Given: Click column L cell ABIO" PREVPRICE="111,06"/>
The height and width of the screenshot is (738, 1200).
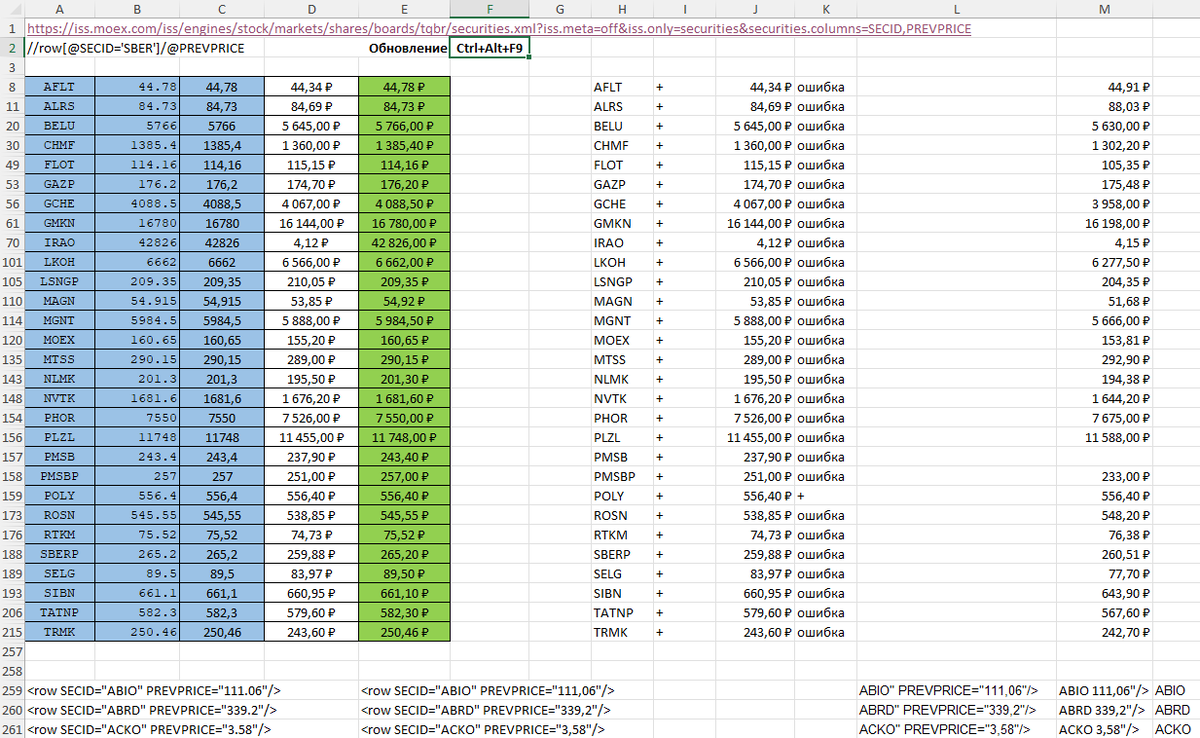Looking at the screenshot, I should pyautogui.click(x=949, y=691).
